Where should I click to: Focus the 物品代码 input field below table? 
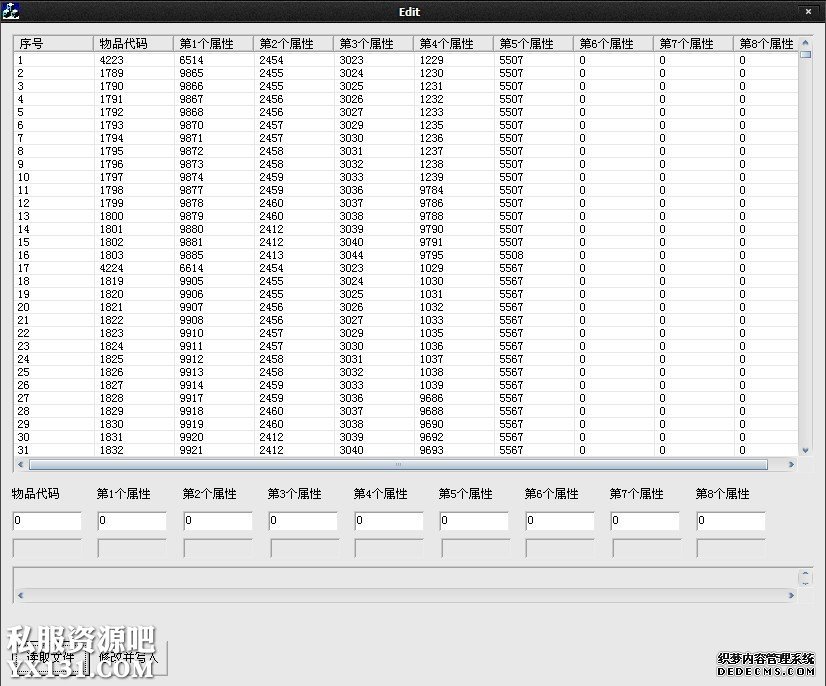[47, 521]
